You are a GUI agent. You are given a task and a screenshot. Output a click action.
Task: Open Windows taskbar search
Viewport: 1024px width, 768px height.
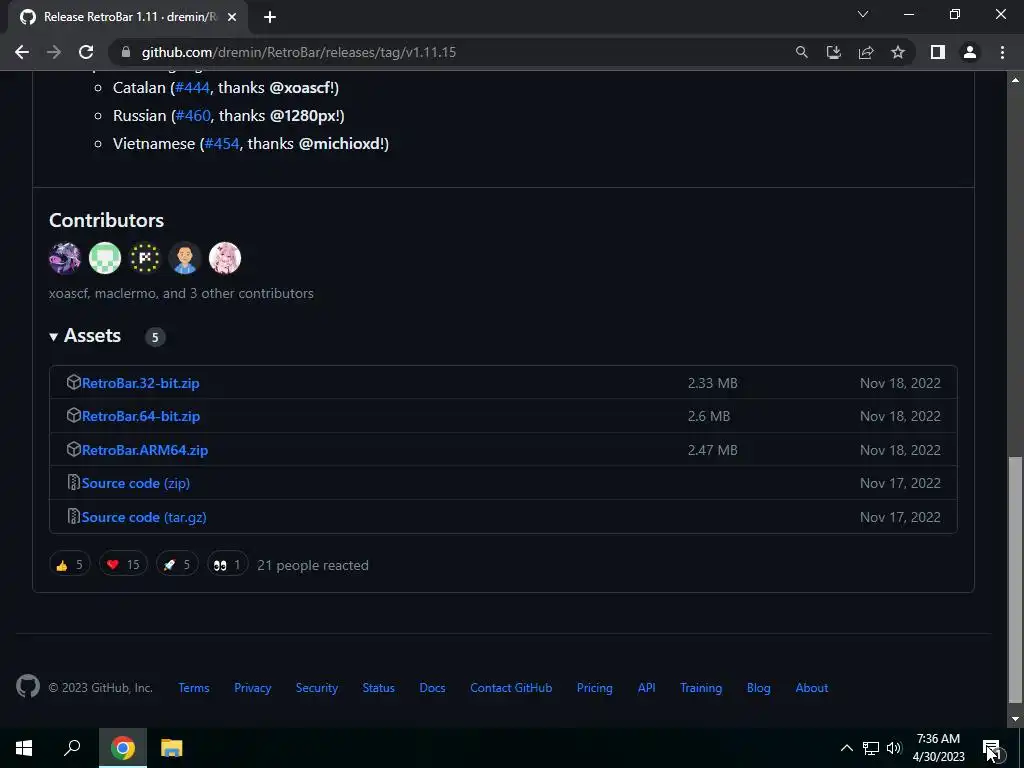coord(72,748)
